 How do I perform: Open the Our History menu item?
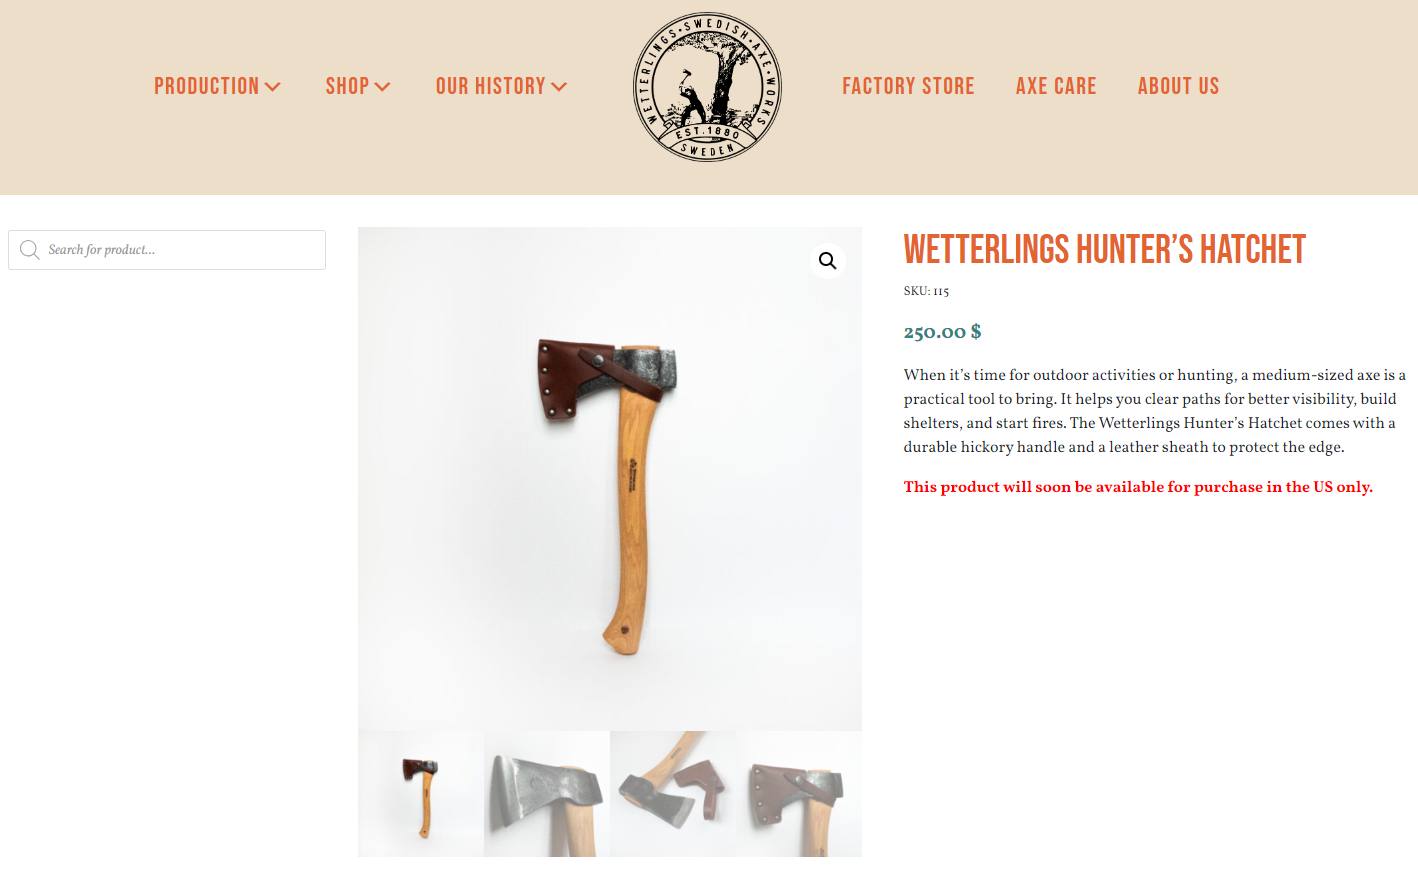point(491,86)
